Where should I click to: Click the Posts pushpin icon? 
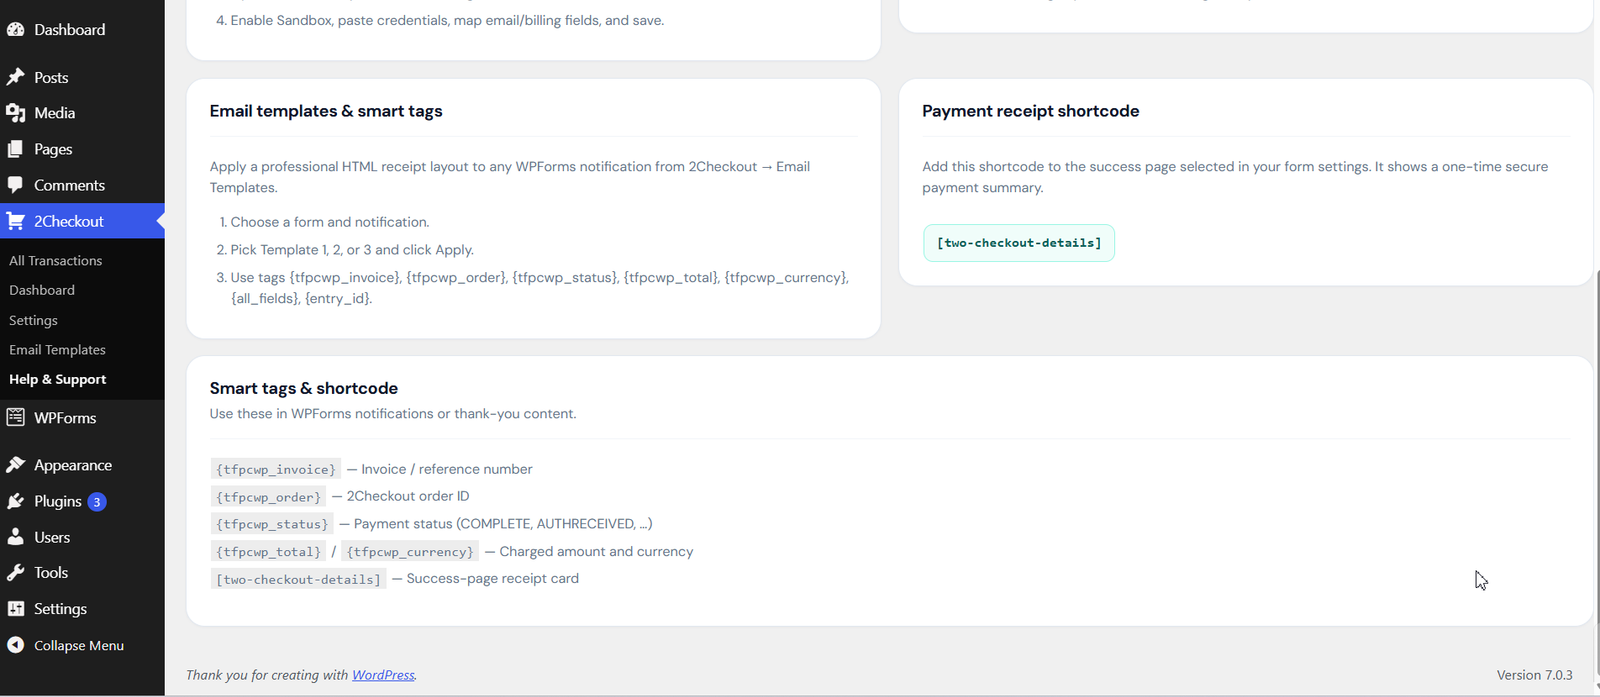pos(16,77)
